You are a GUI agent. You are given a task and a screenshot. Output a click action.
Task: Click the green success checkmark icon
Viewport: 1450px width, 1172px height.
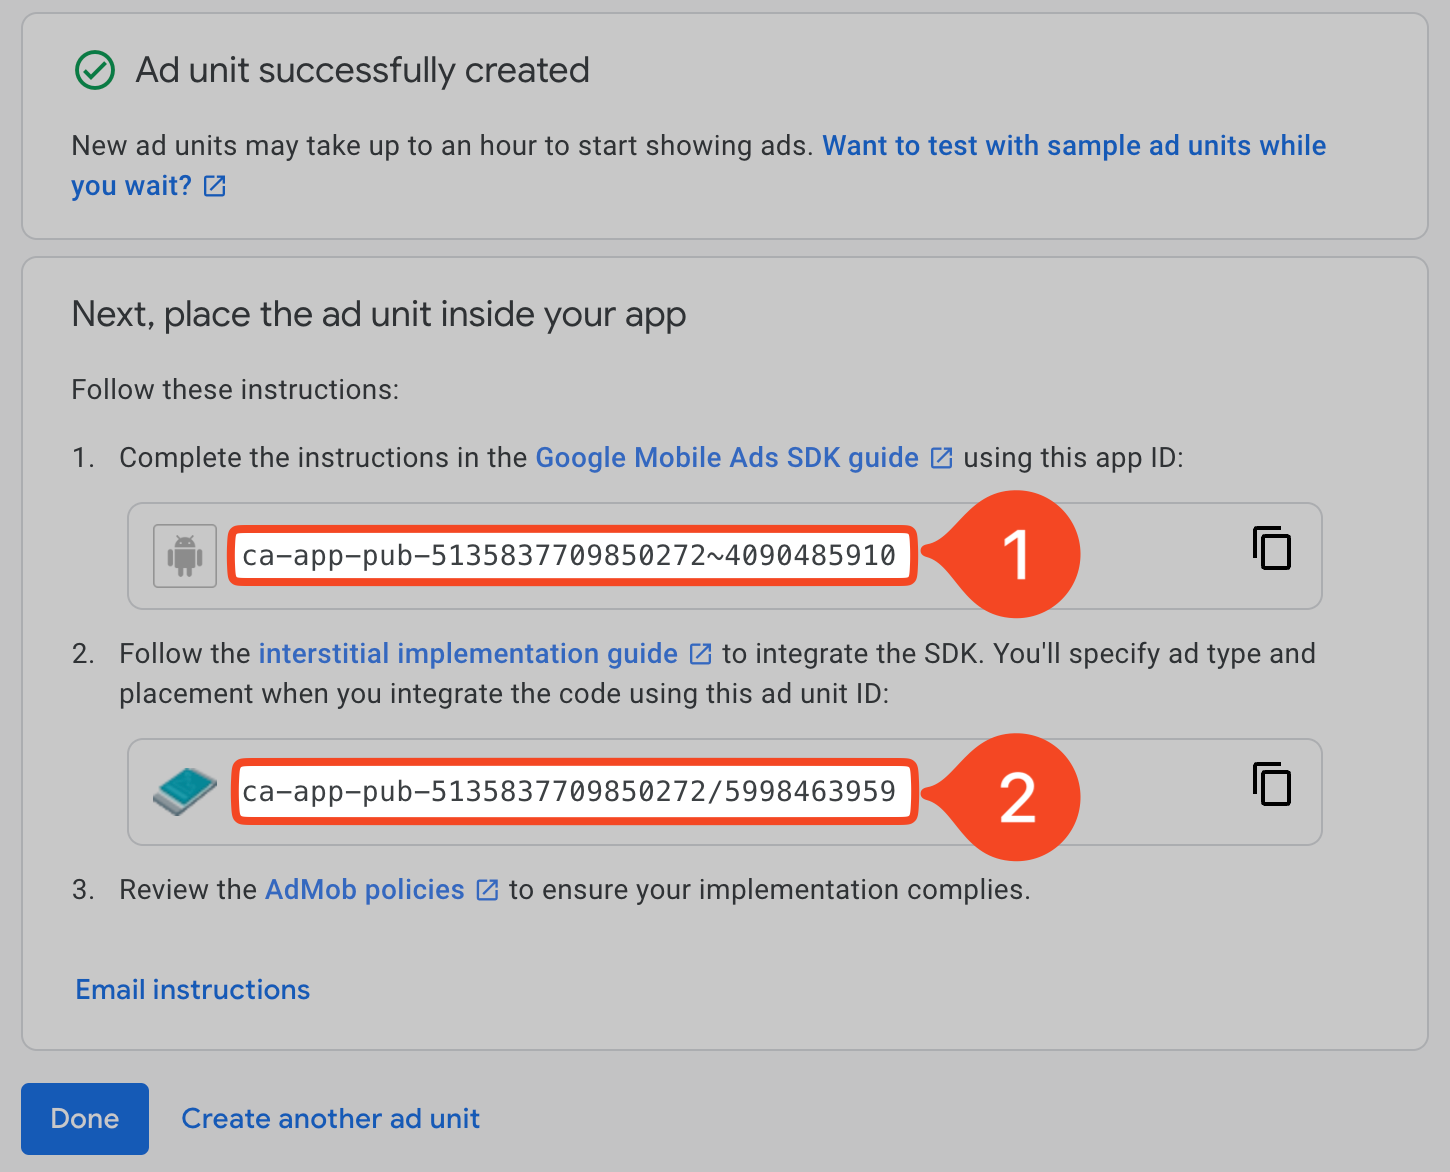coord(95,70)
